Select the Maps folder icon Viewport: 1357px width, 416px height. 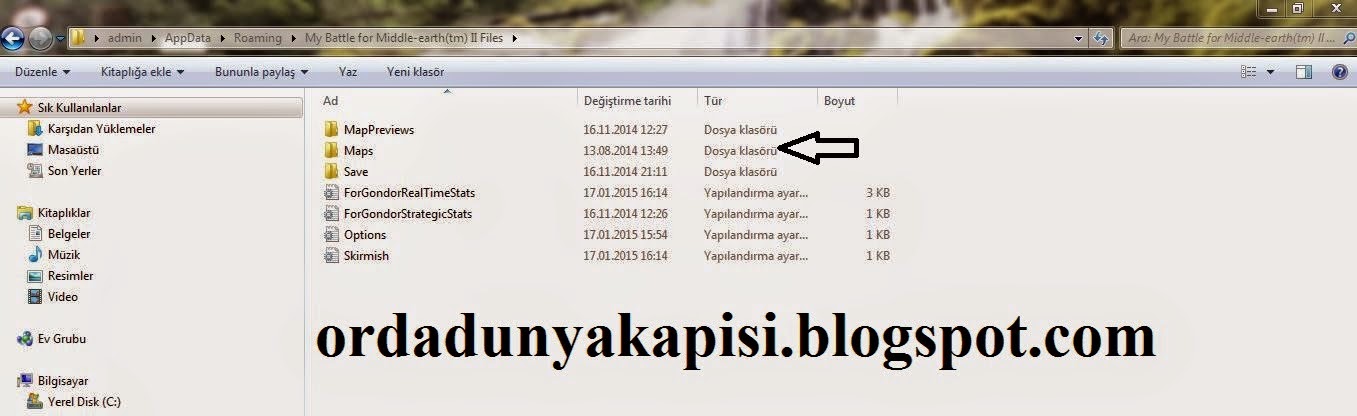point(332,151)
